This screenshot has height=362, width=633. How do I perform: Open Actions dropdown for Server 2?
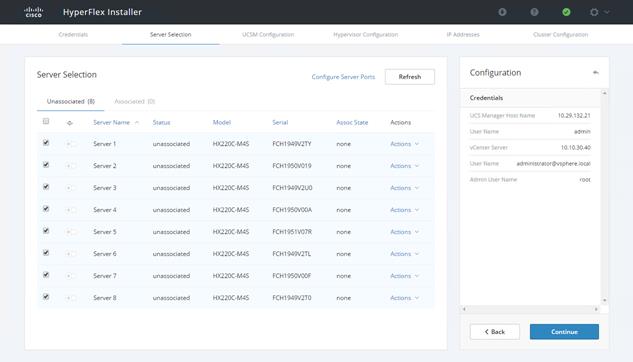click(405, 166)
